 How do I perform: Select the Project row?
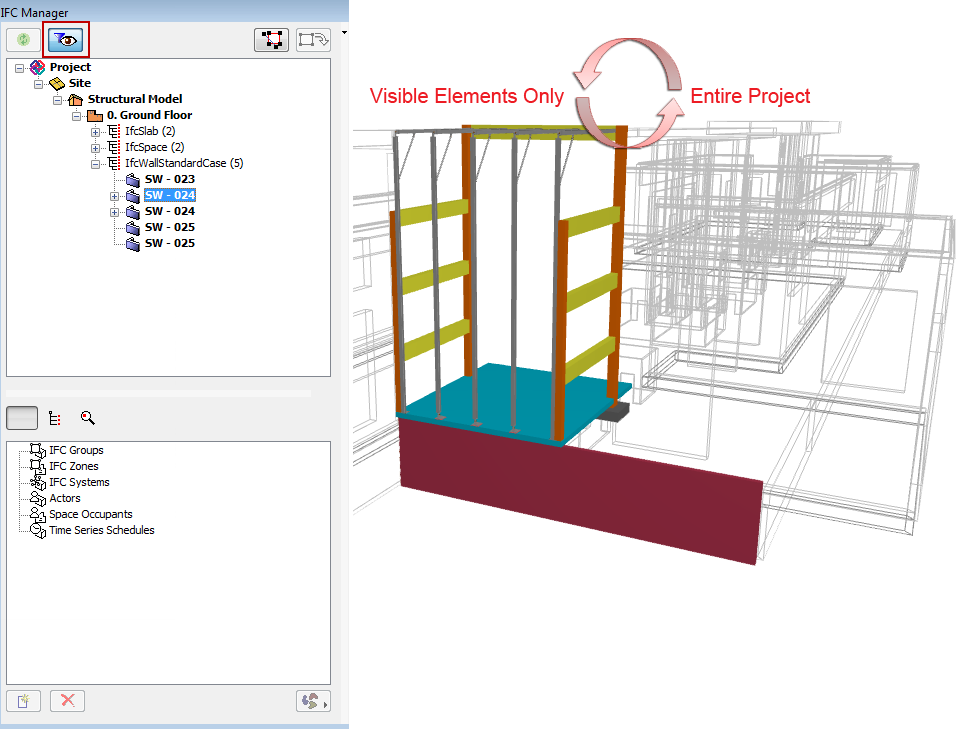pyautogui.click(x=70, y=67)
